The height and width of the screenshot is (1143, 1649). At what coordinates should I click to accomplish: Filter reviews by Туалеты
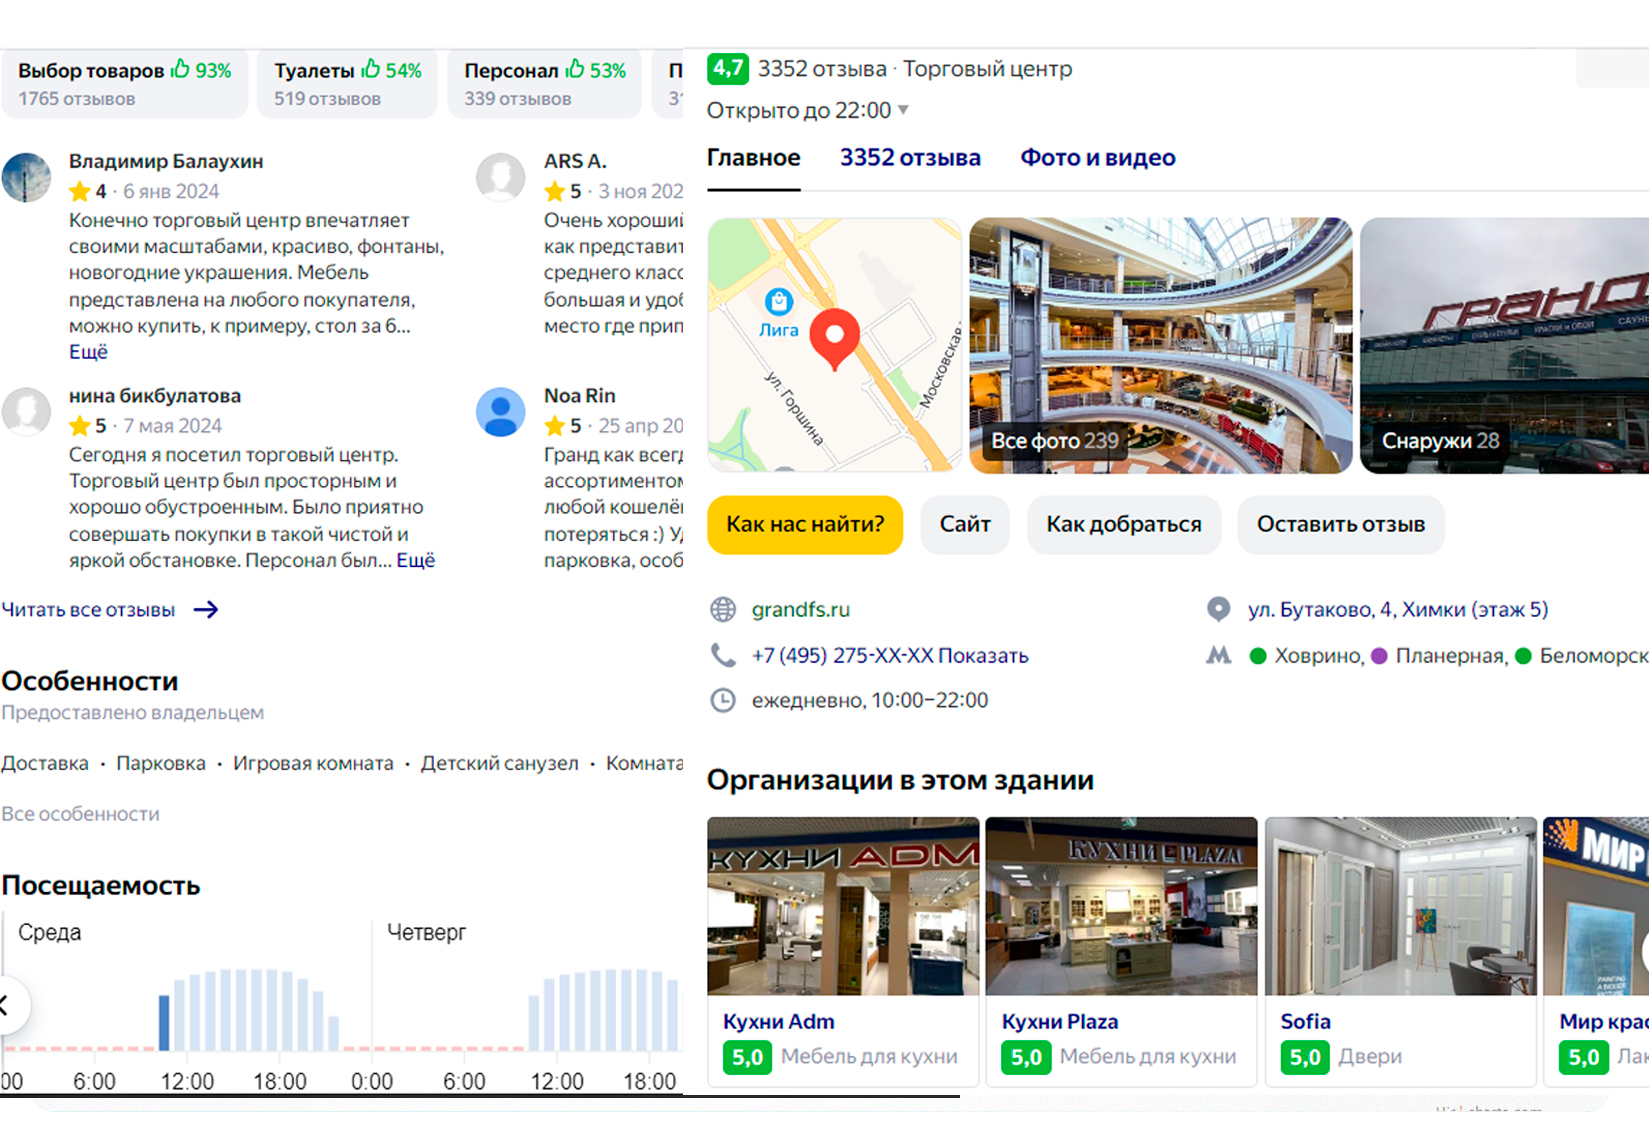[x=348, y=84]
